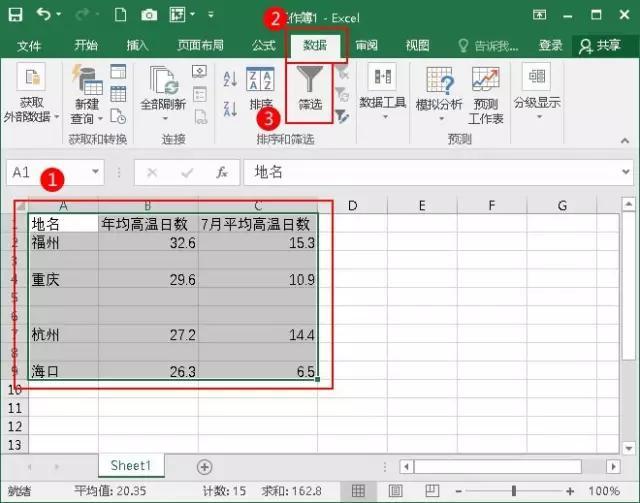640x503 pixels.
Task: Click the connection Properties icon
Action: pyautogui.click(x=200, y=94)
